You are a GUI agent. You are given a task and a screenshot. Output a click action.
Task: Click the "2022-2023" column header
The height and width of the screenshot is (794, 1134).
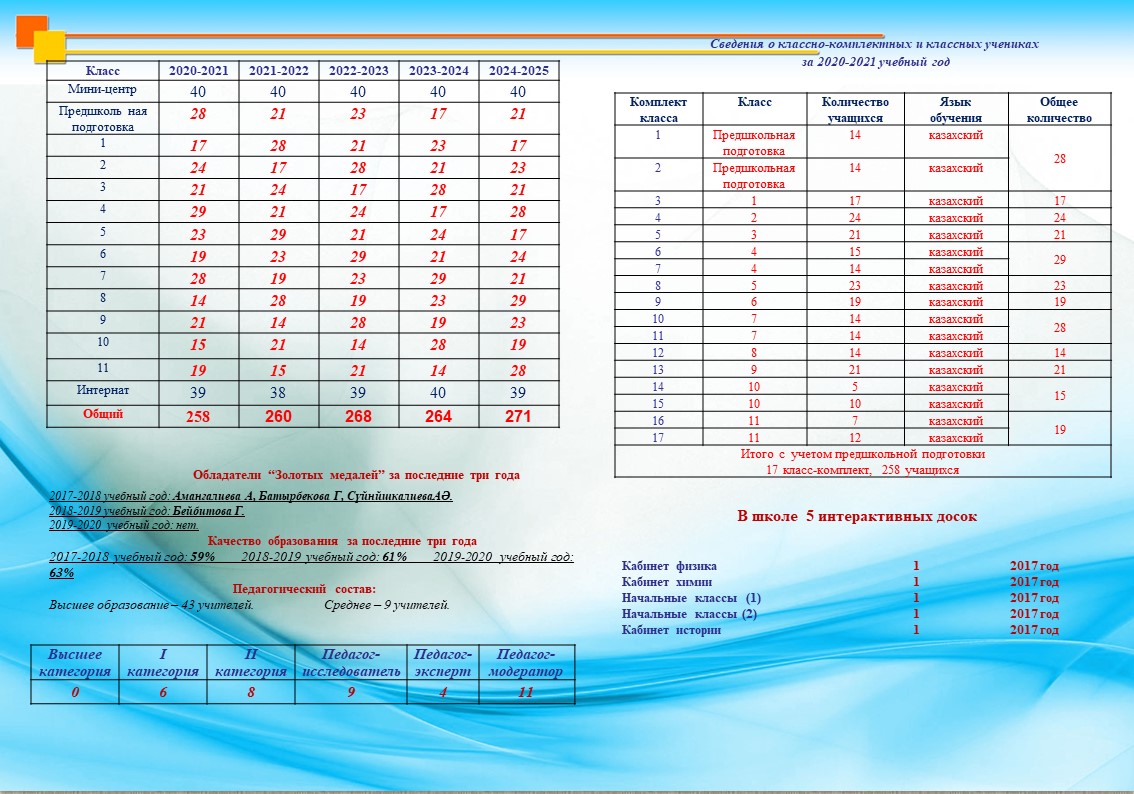click(359, 71)
